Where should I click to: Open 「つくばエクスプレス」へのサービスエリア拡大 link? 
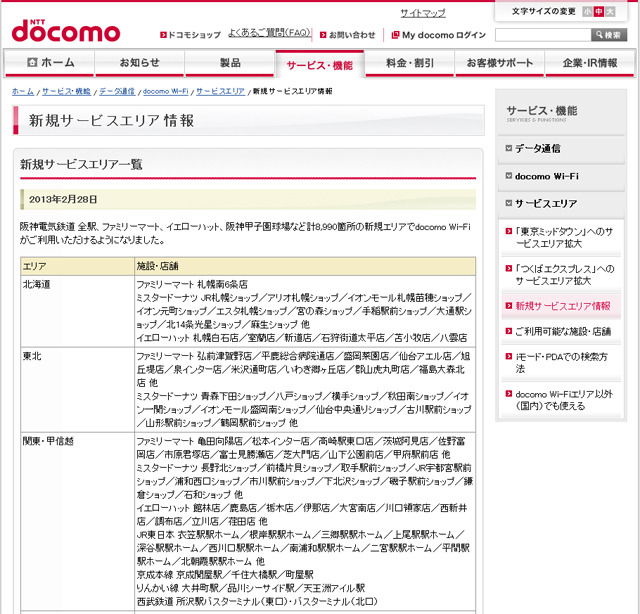click(x=564, y=275)
